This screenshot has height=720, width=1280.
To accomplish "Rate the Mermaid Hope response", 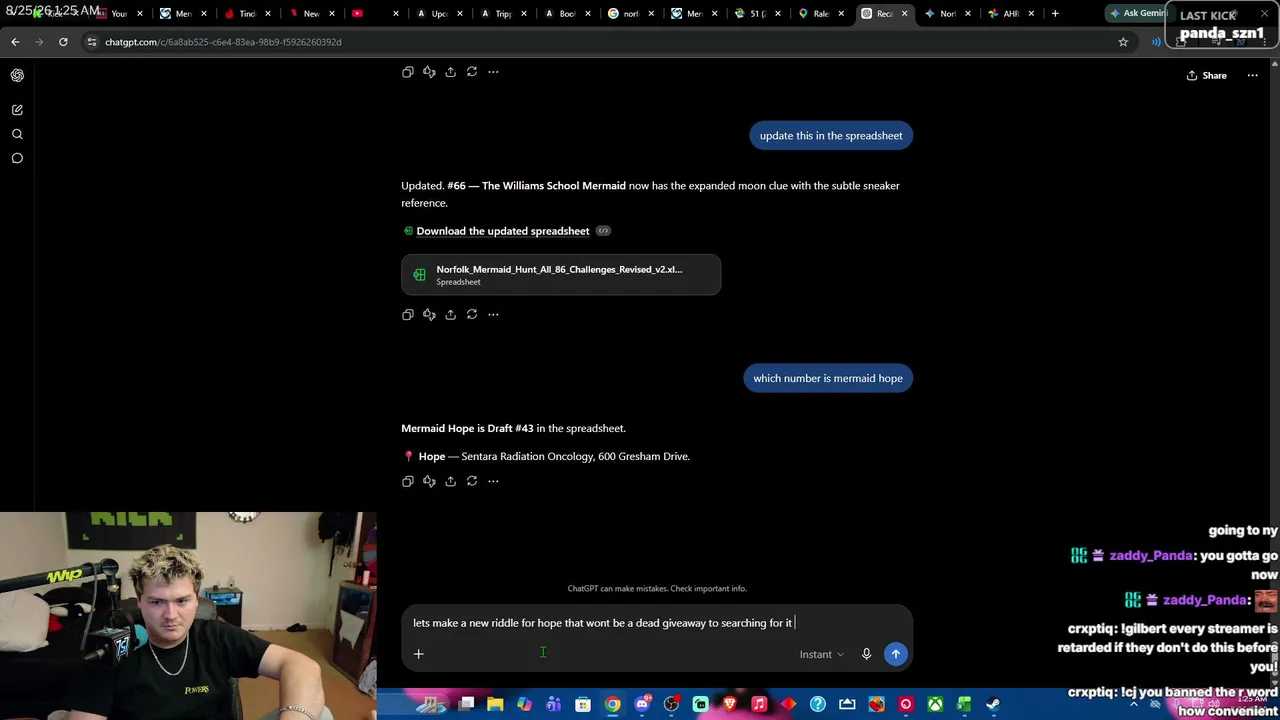I will (x=429, y=481).
